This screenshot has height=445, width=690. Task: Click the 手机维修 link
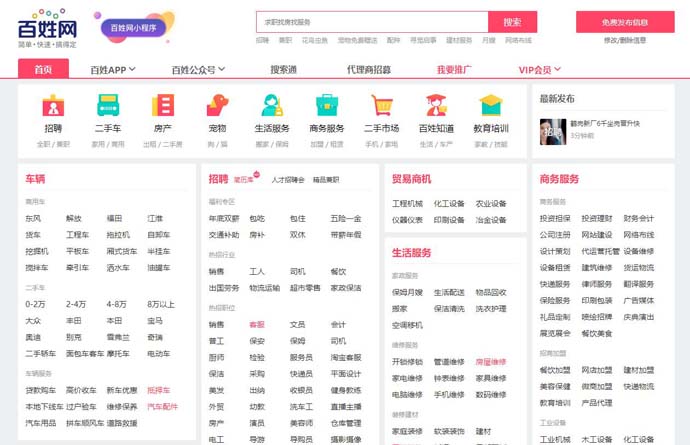point(449,395)
